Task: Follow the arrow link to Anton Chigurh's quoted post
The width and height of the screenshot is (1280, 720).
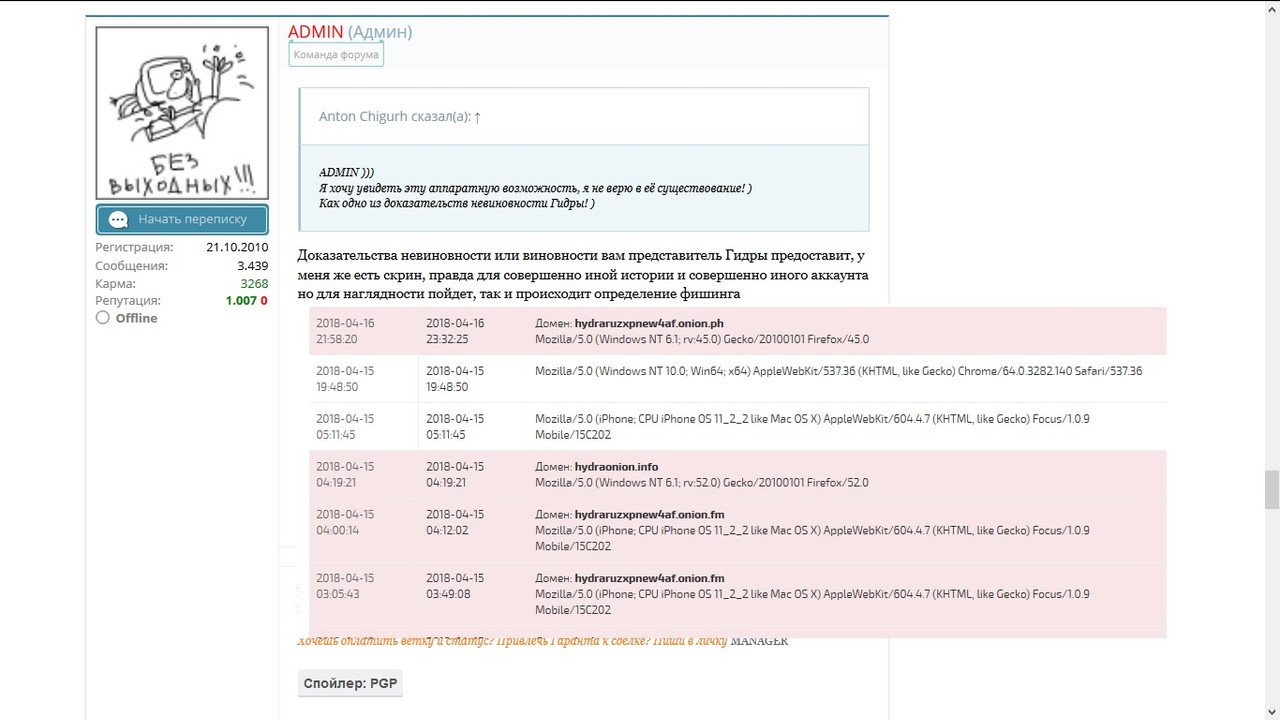Action: pyautogui.click(x=477, y=117)
